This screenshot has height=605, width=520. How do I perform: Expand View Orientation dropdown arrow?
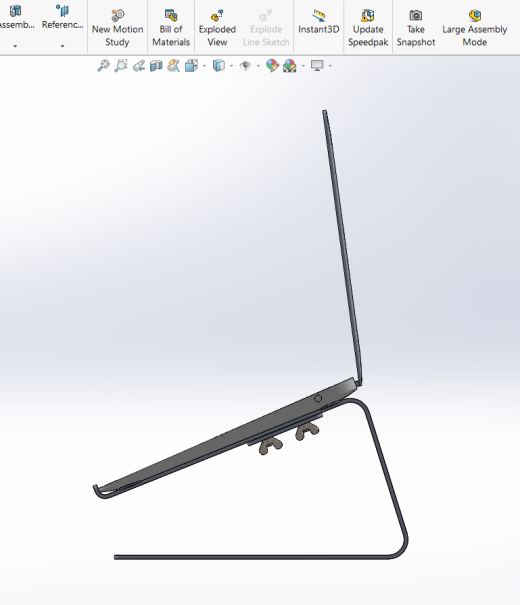pyautogui.click(x=204, y=66)
